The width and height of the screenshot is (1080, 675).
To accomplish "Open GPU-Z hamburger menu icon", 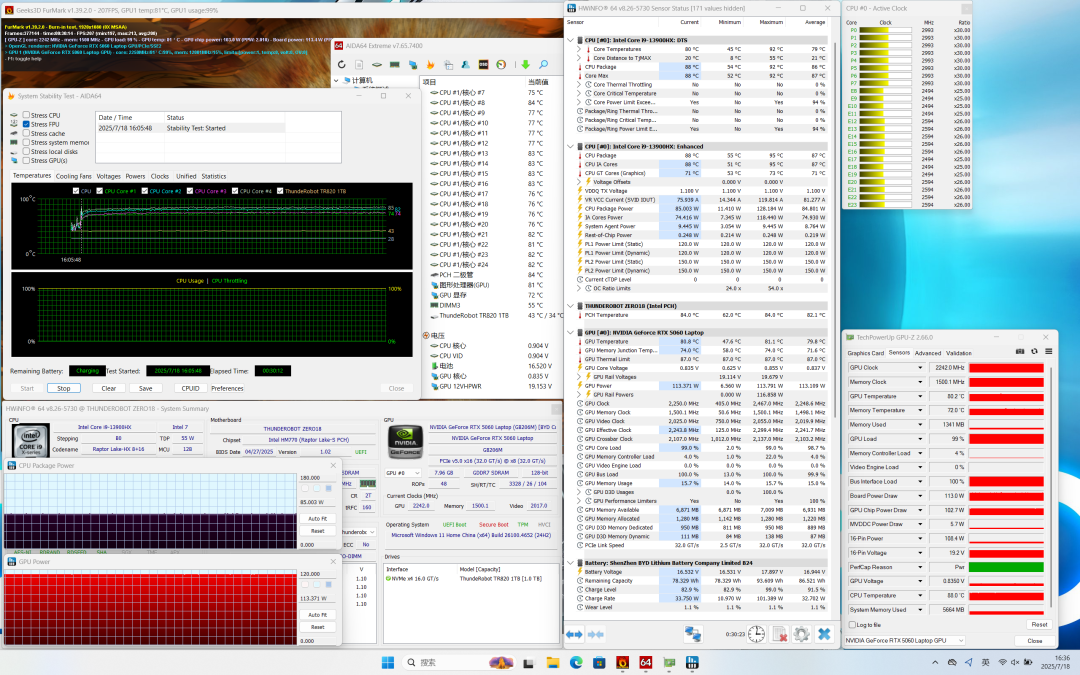I will point(1048,351).
